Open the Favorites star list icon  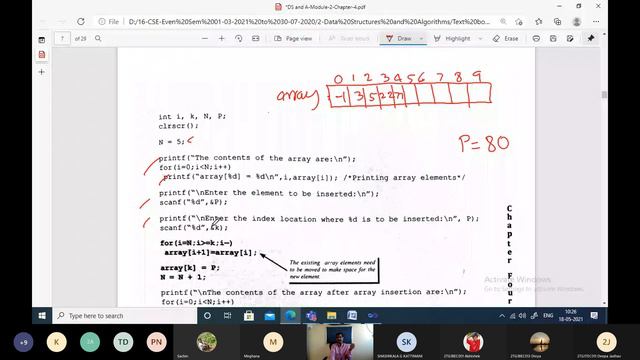[539, 22]
